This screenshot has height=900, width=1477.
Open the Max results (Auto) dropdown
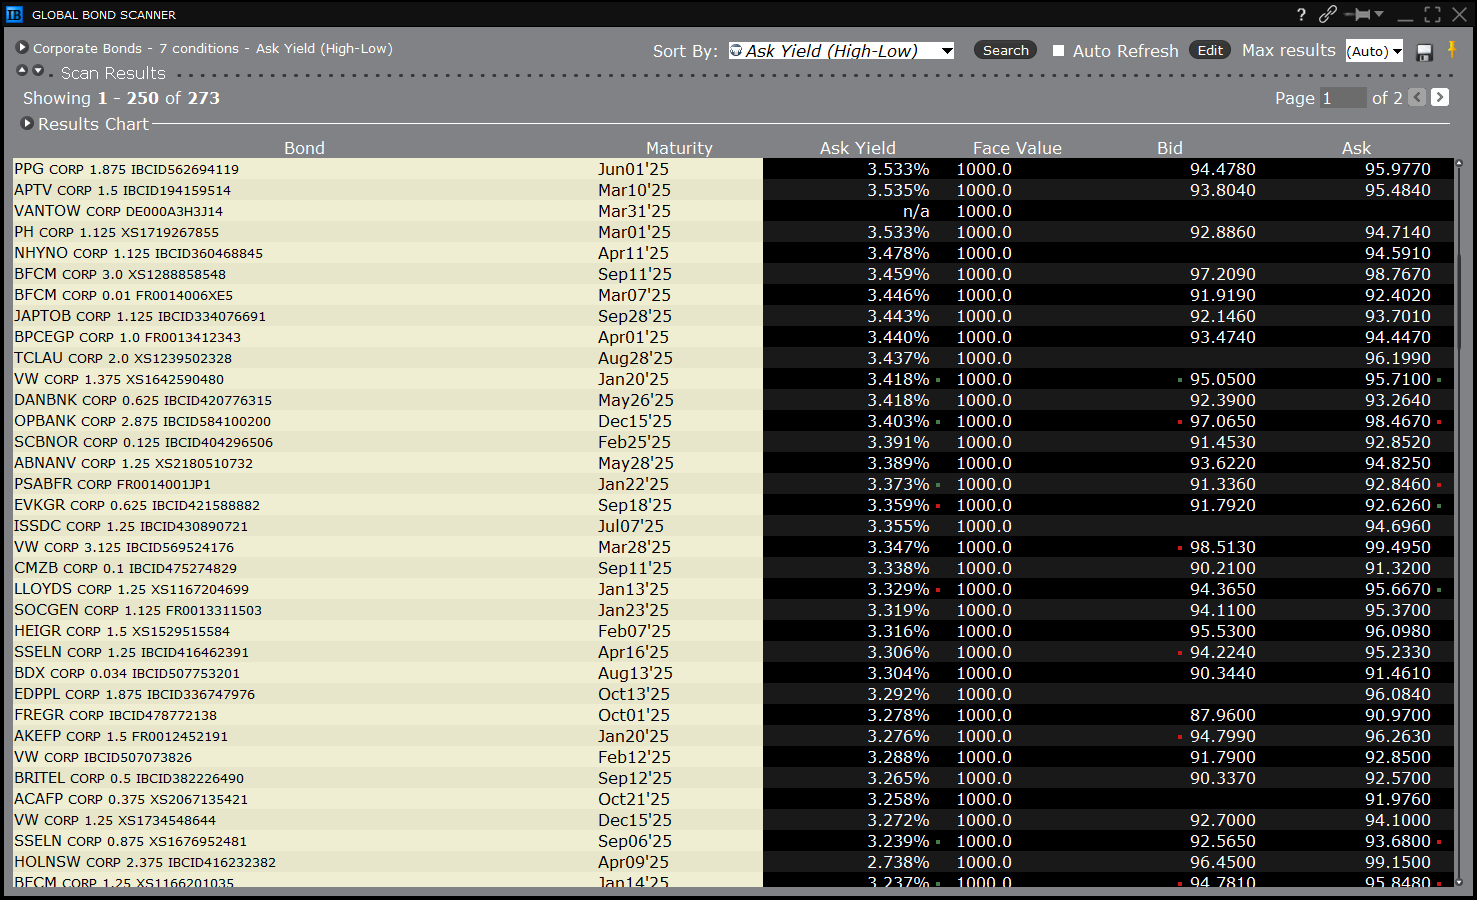click(1374, 51)
